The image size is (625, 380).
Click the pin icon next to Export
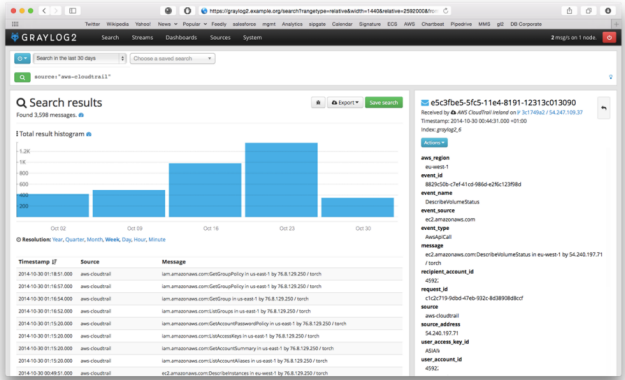(318, 103)
